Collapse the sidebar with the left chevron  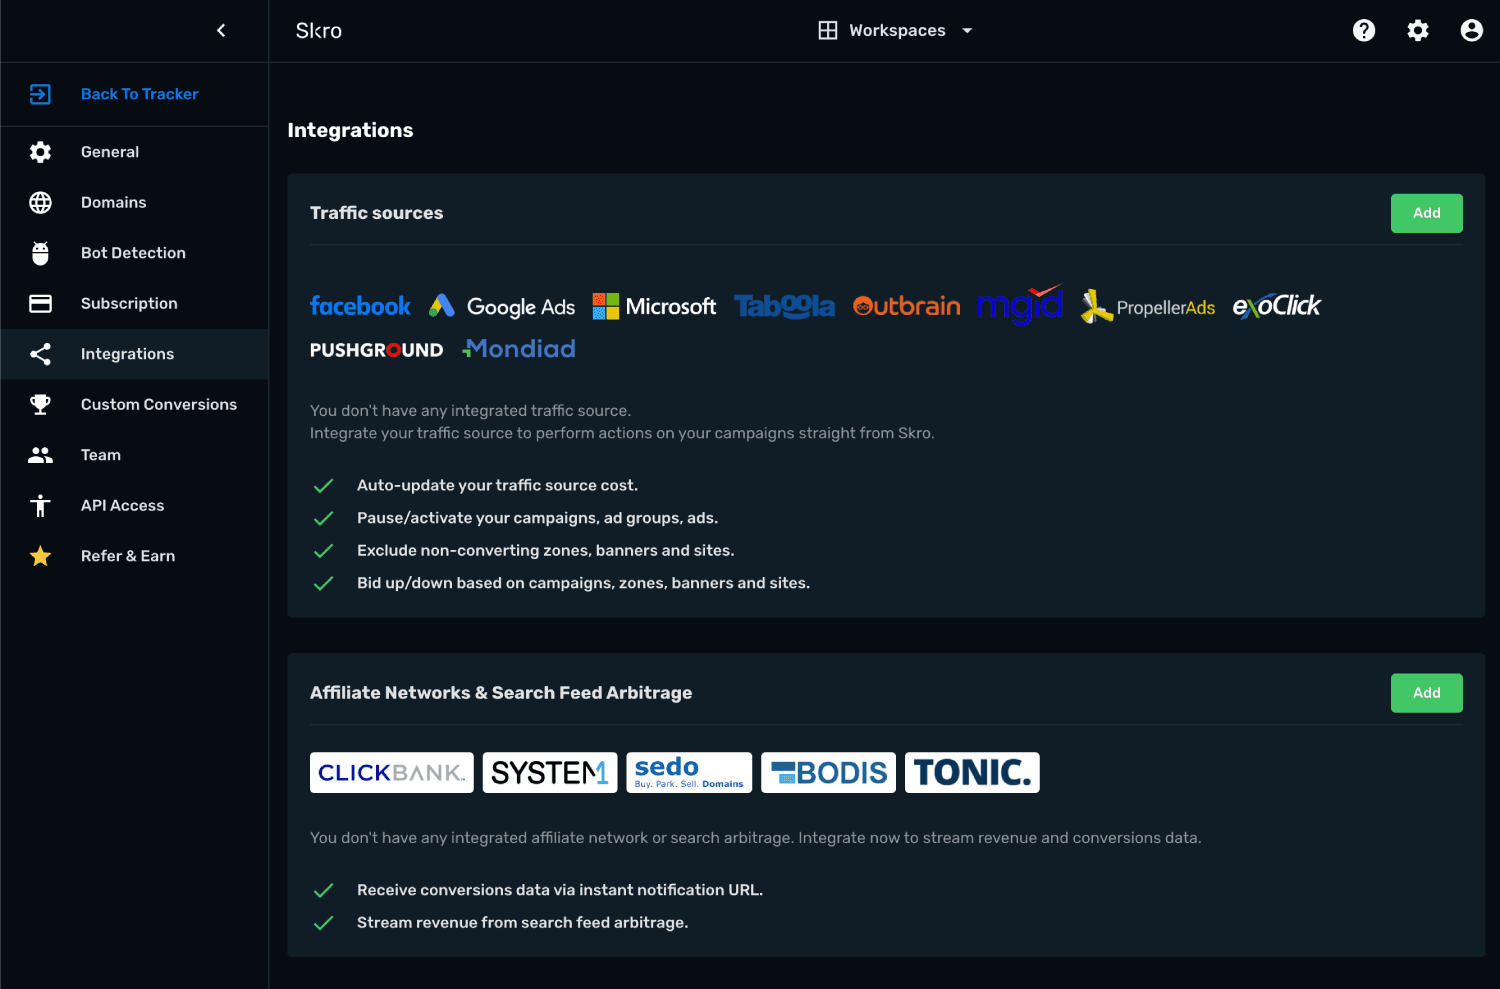coord(221,30)
